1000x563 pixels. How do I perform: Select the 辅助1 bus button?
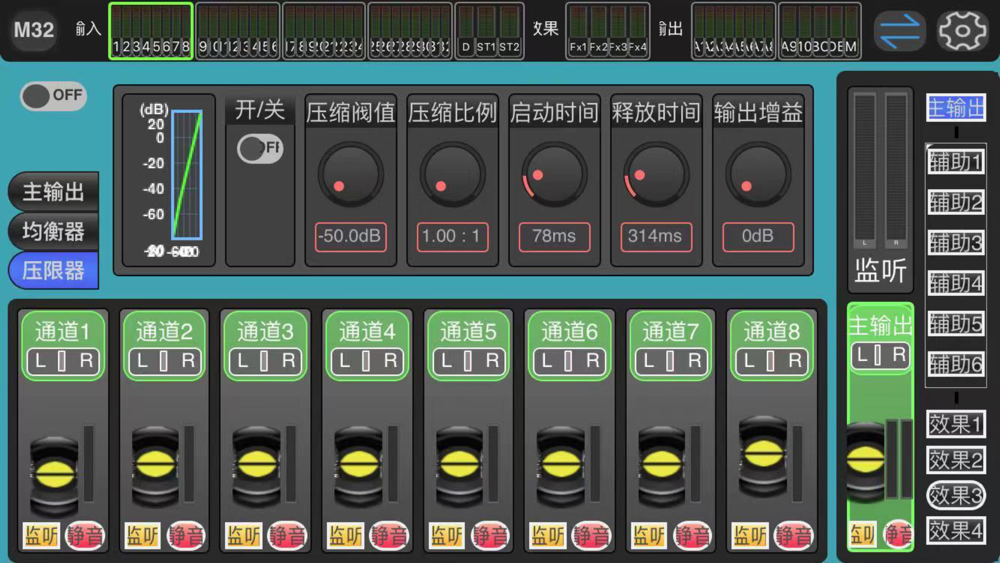click(x=955, y=162)
